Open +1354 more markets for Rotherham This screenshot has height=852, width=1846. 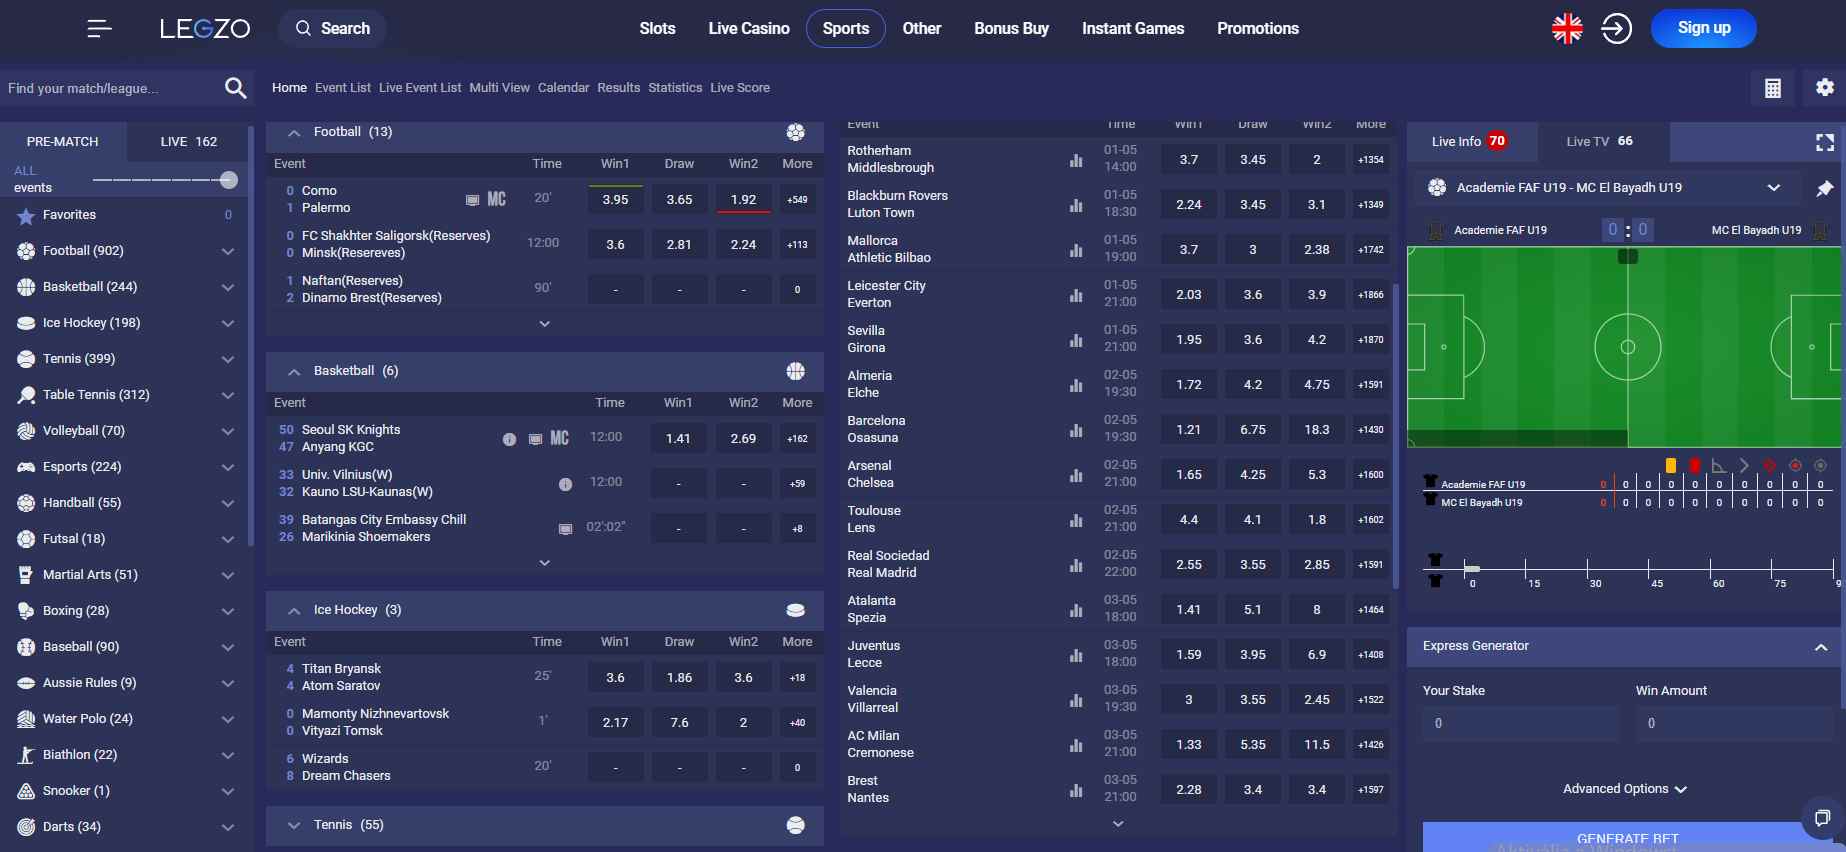pos(1371,160)
